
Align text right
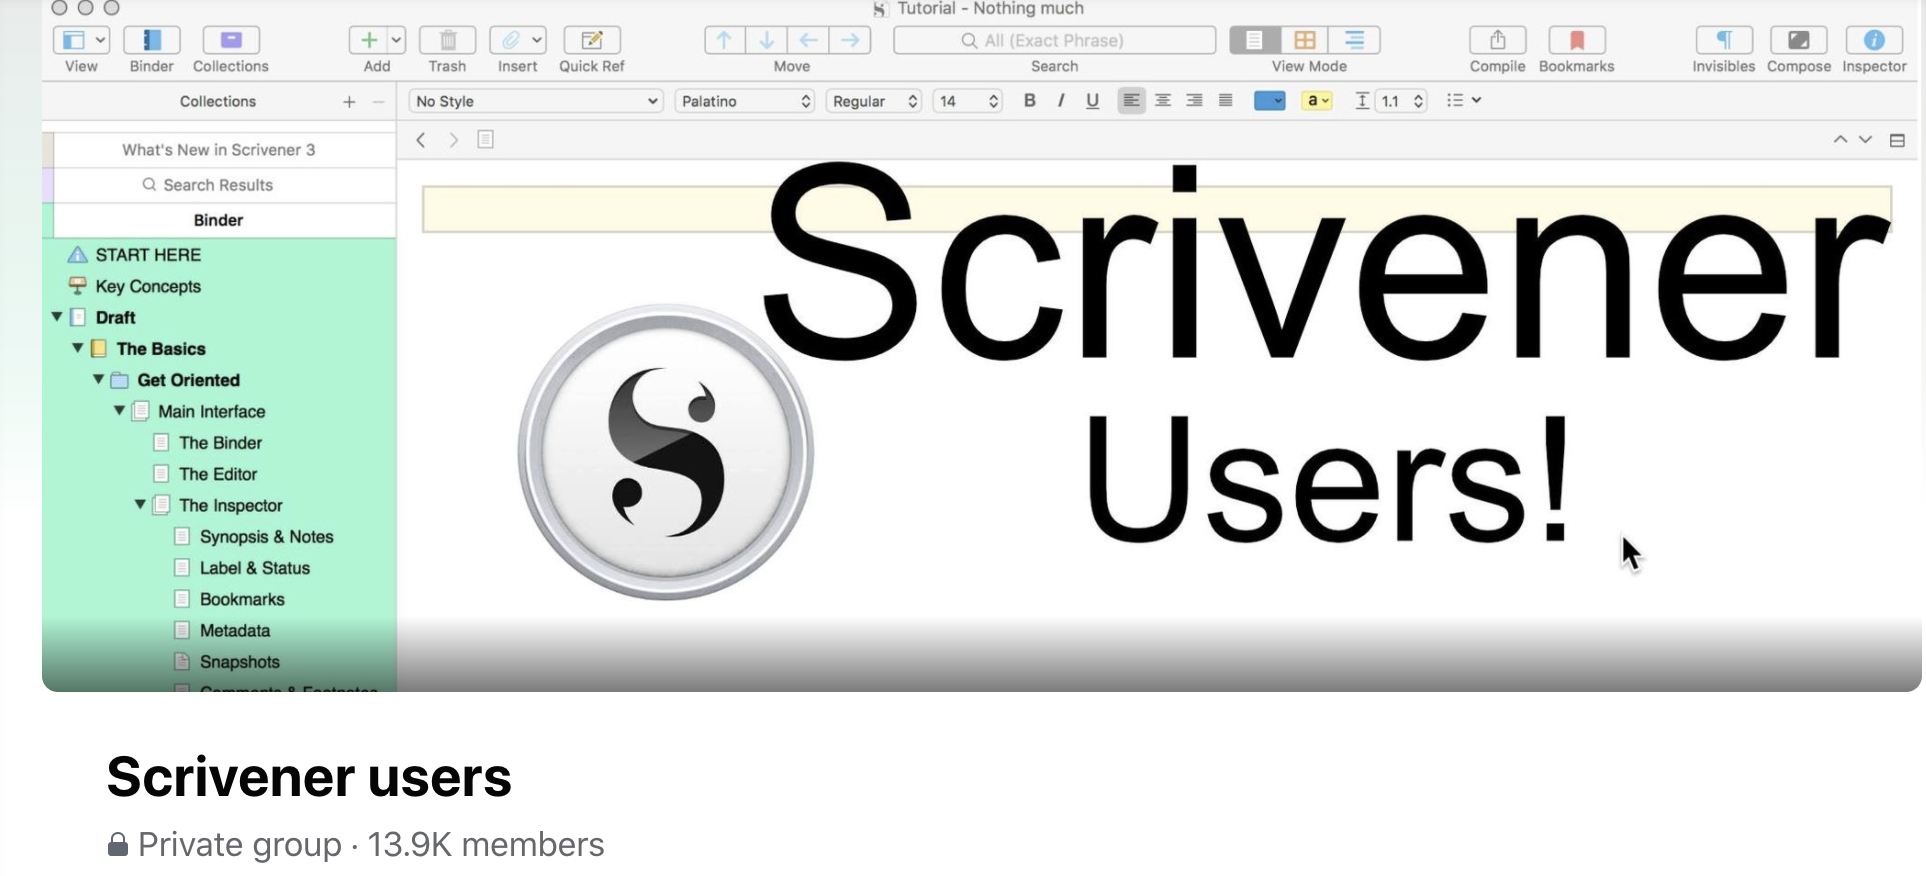point(1194,100)
